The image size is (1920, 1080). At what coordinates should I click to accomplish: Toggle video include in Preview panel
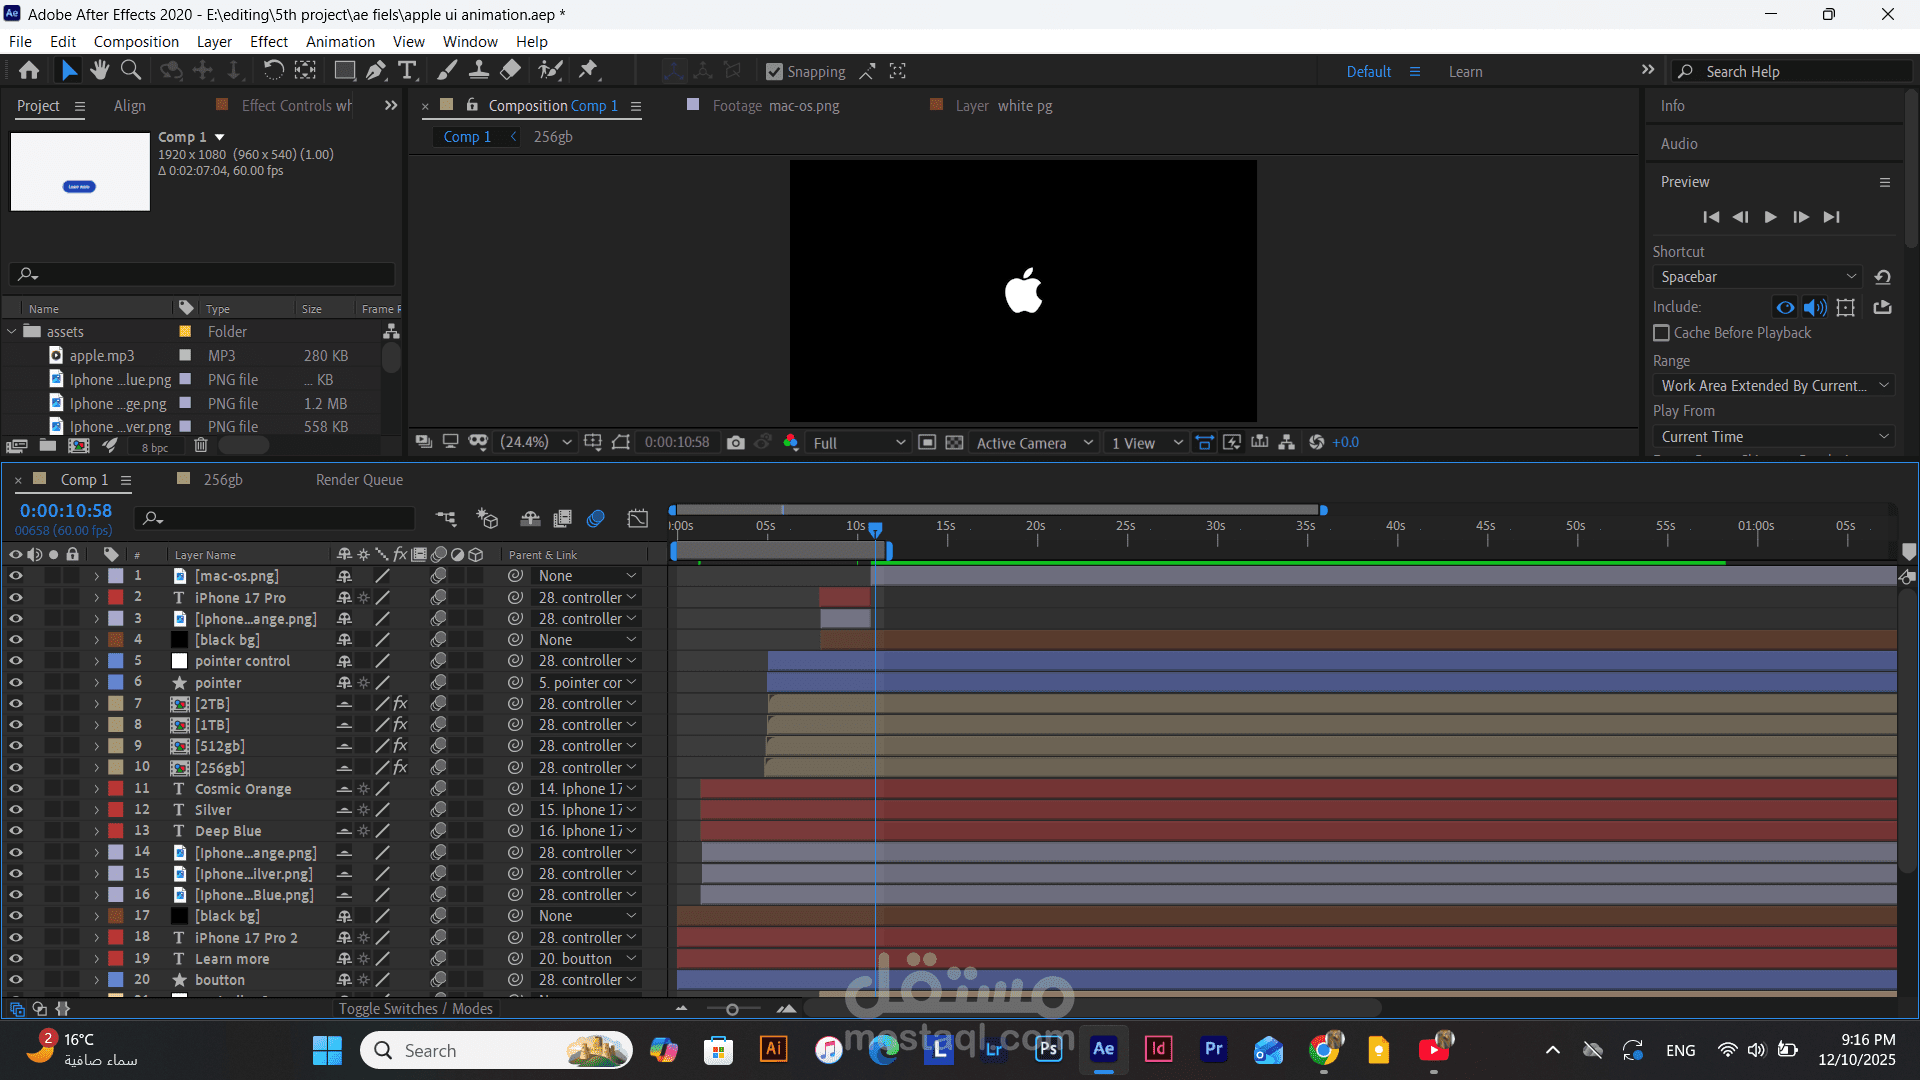[x=1785, y=307]
